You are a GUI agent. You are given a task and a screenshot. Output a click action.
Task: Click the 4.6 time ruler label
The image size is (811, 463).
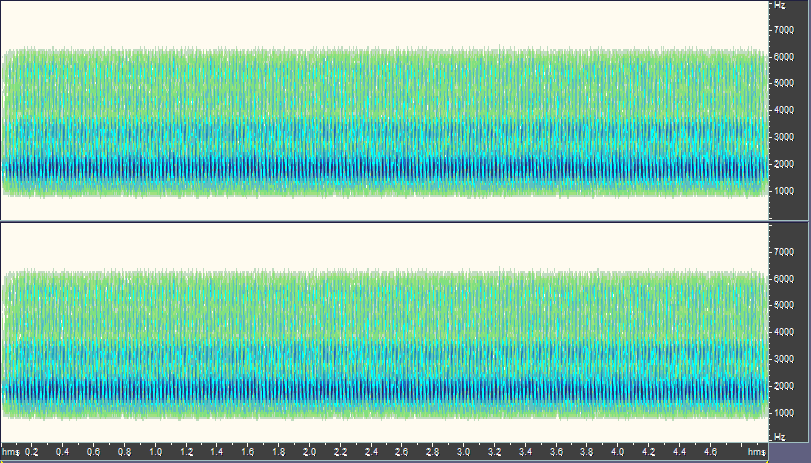[x=710, y=452]
